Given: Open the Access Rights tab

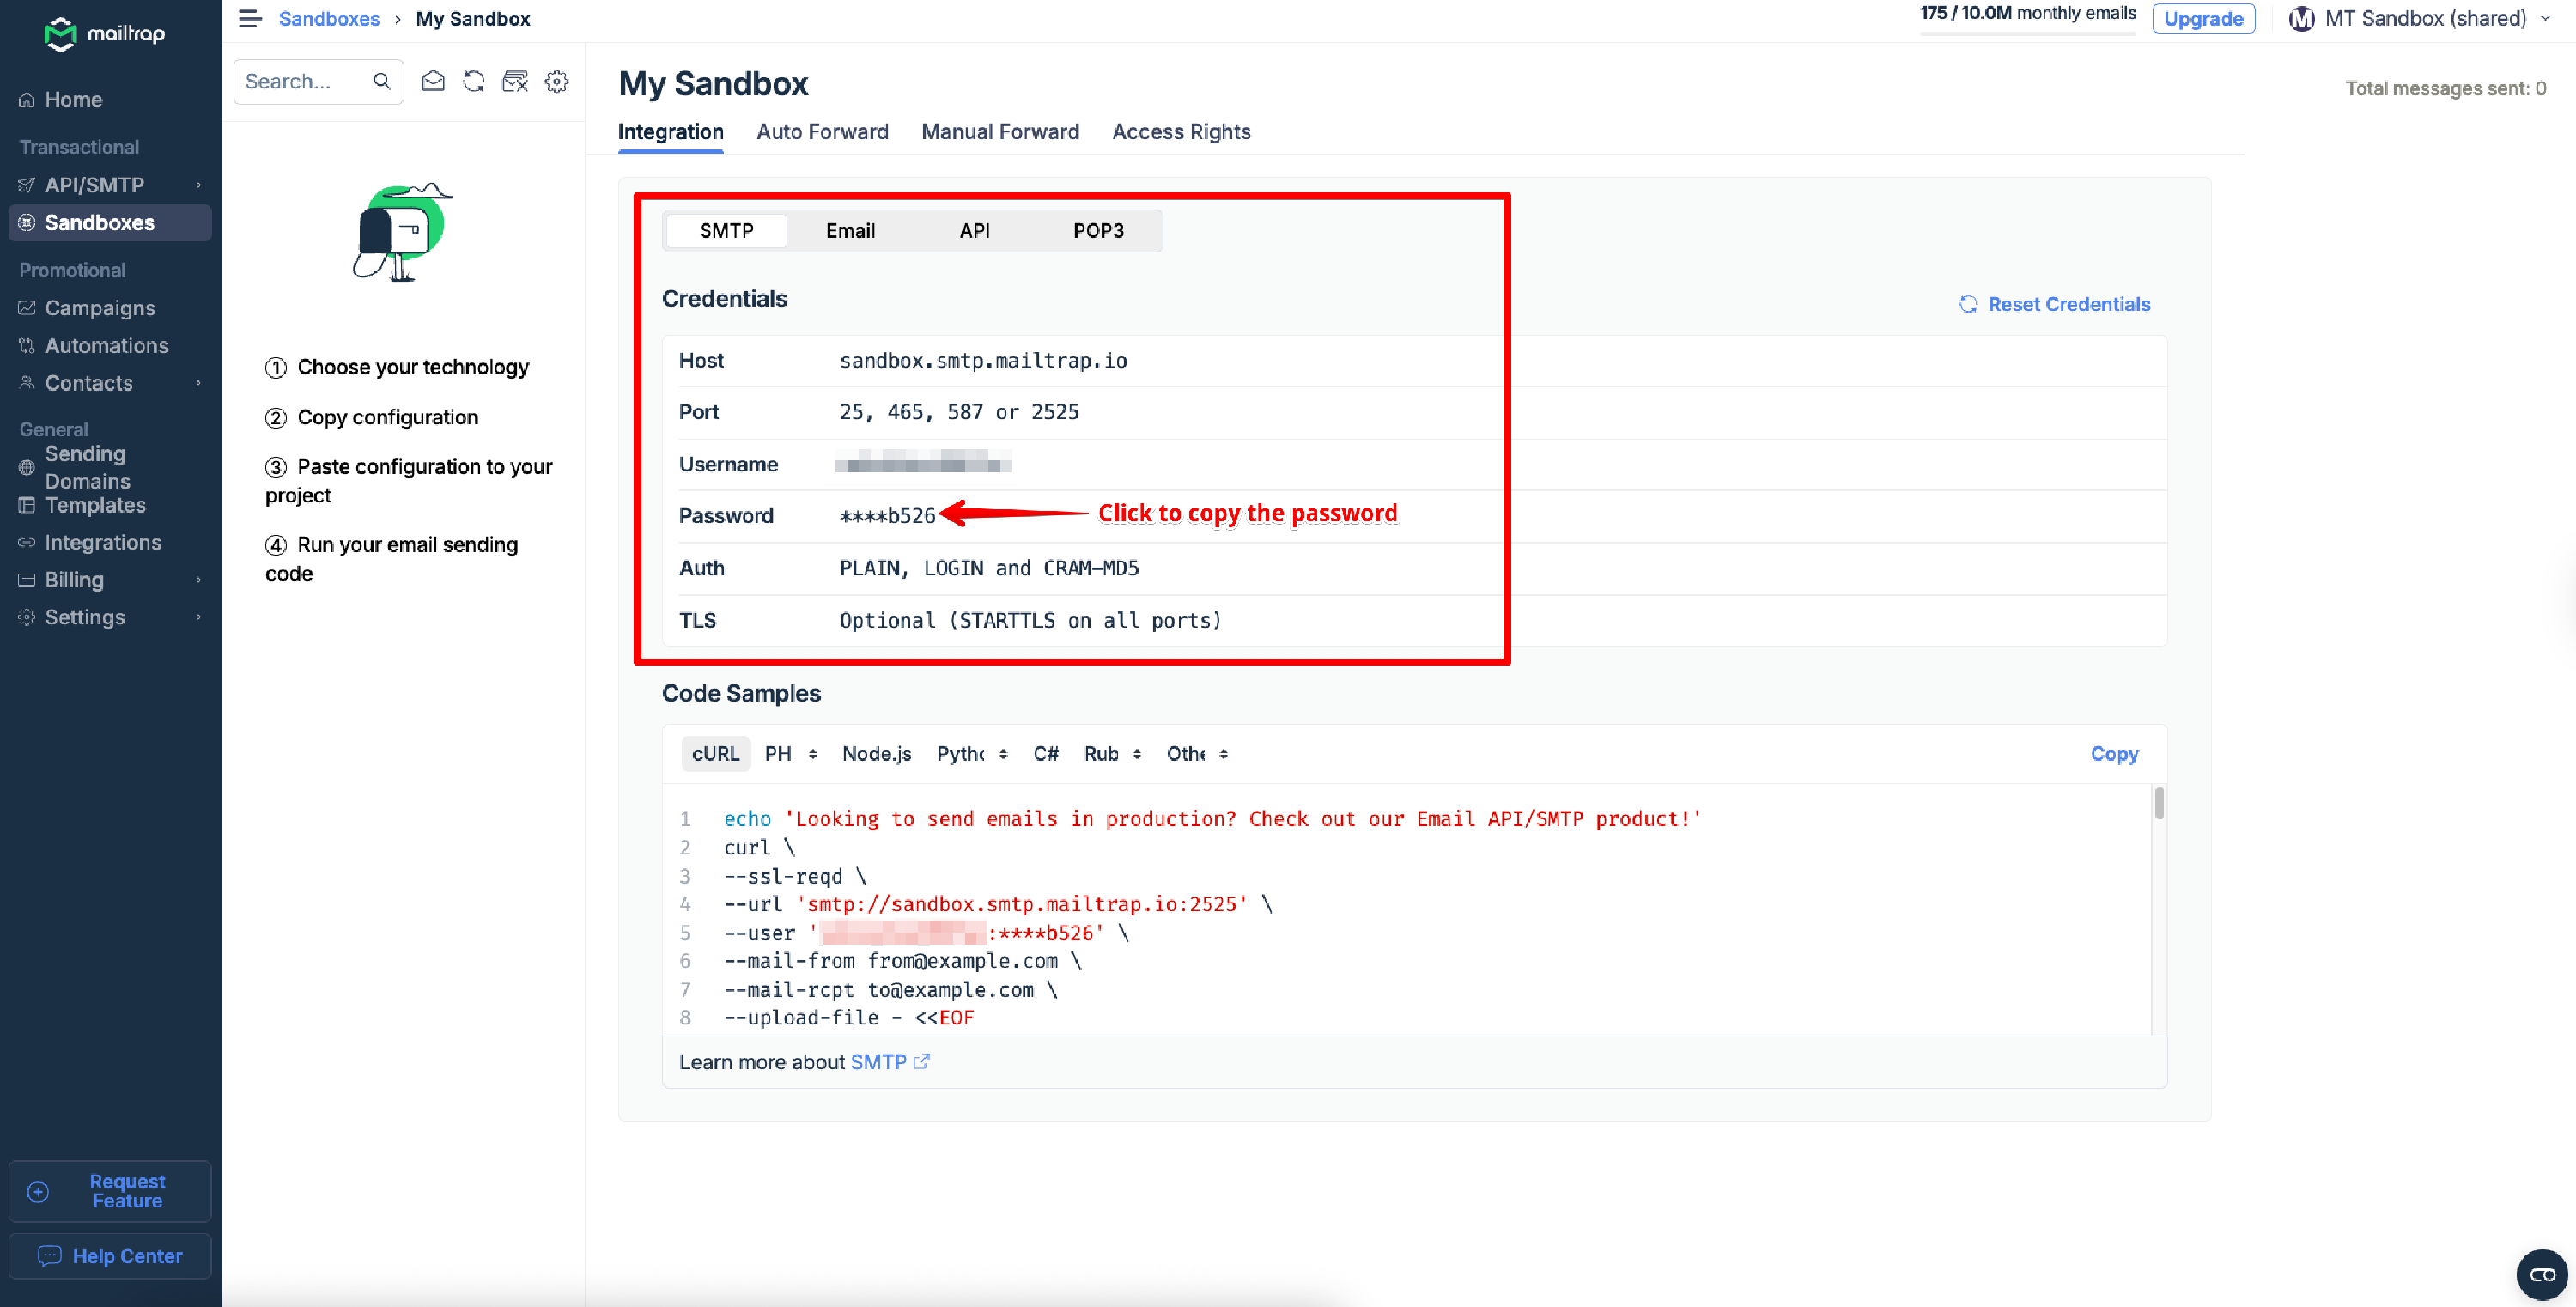Looking at the screenshot, I should point(1181,132).
